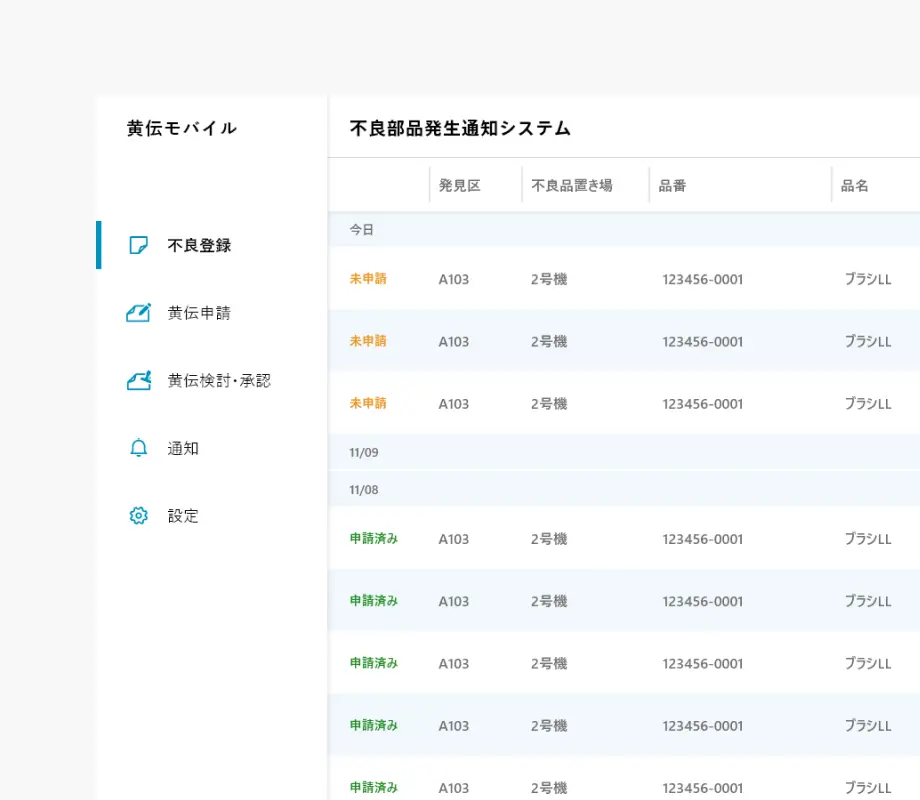
Task: Click the first 未申請 status under 今日
Action: (368, 279)
